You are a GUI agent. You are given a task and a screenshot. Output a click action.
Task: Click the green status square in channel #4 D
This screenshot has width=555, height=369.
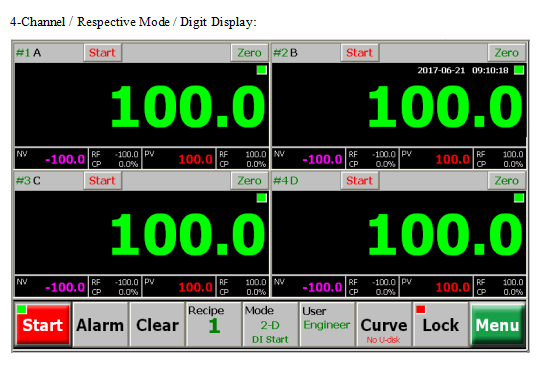[519, 197]
